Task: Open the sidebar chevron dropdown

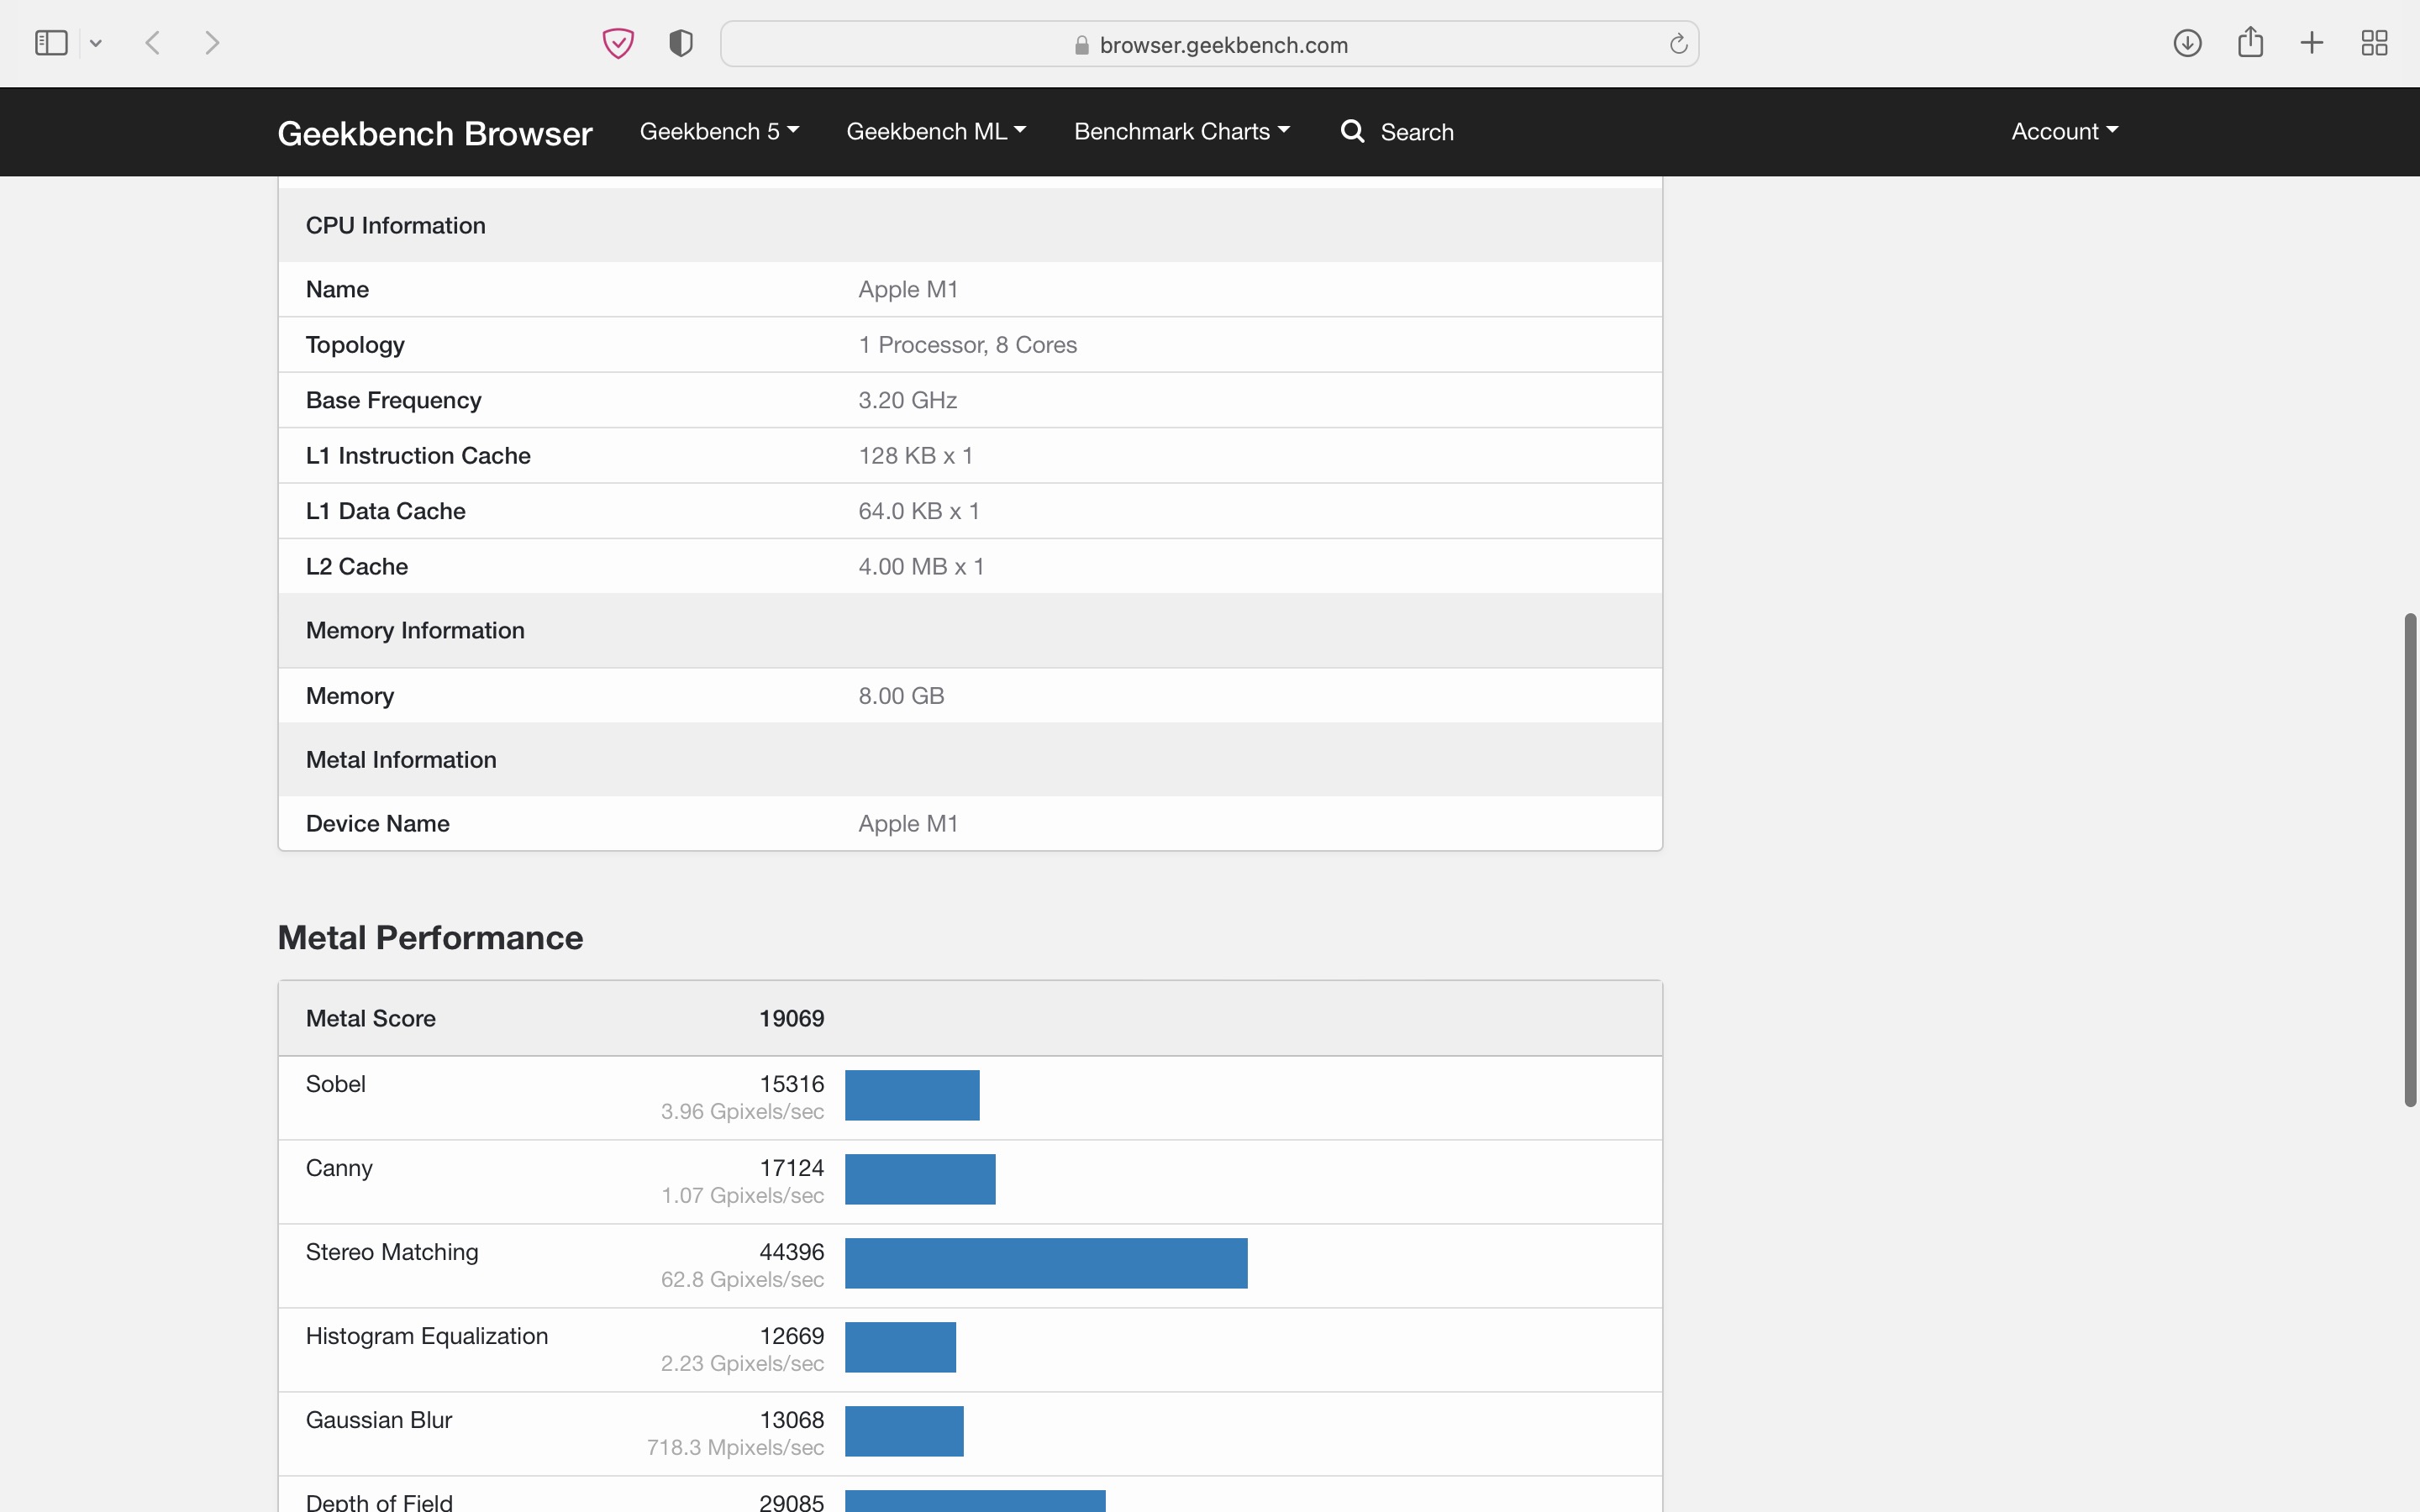Action: pyautogui.click(x=96, y=43)
